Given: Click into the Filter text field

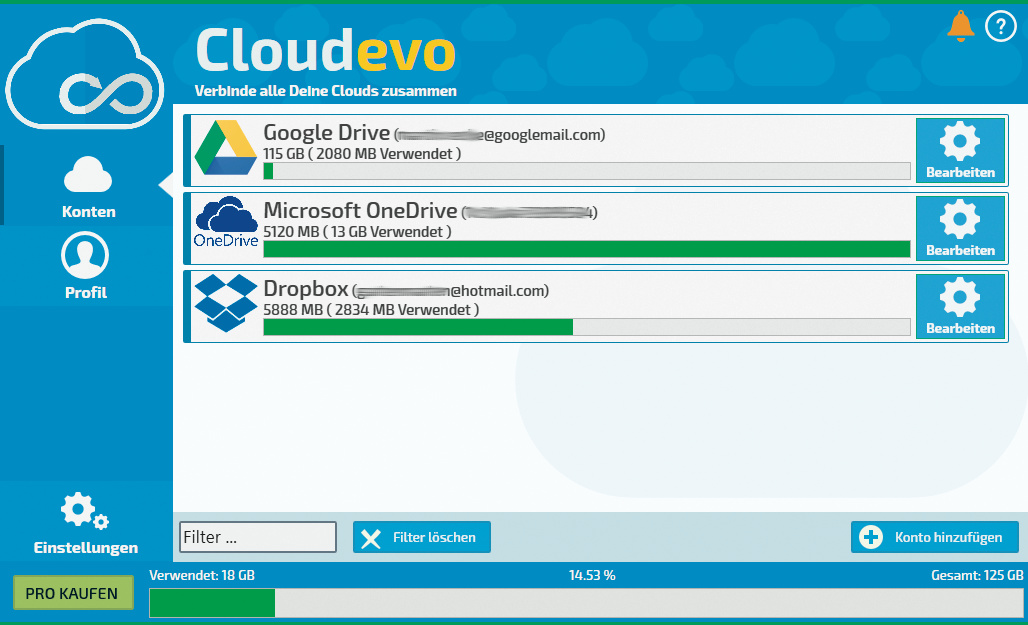Looking at the screenshot, I should (258, 537).
